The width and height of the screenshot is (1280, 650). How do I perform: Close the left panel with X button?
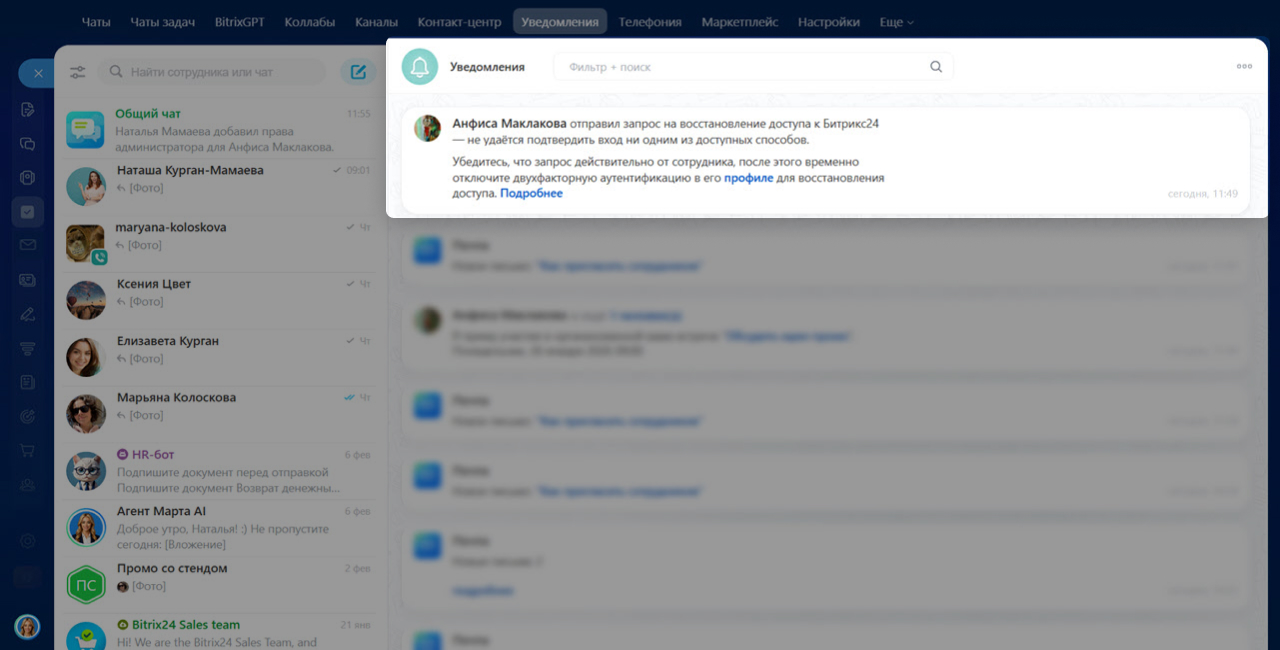(x=37, y=73)
